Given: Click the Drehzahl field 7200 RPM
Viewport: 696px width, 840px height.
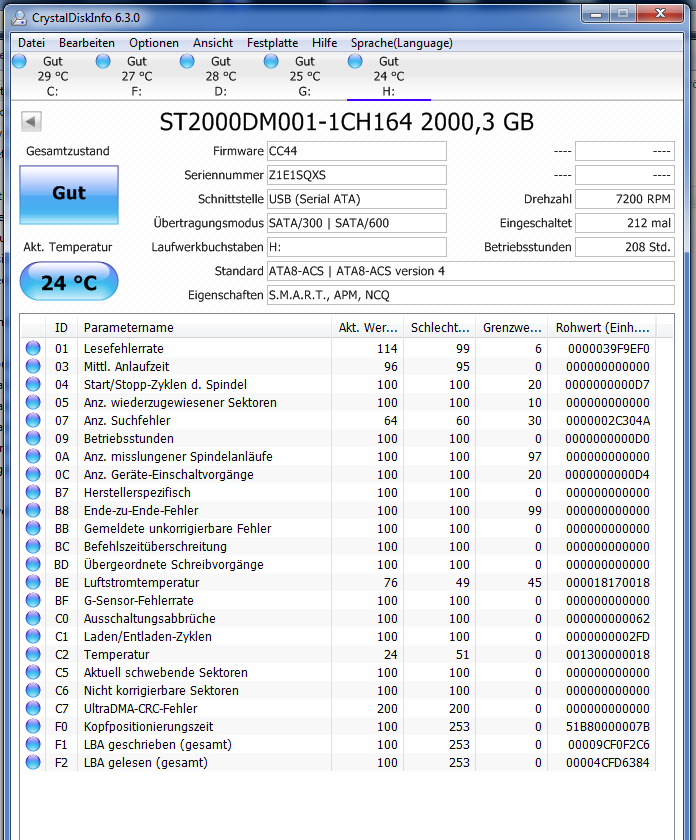Looking at the screenshot, I should (625, 199).
